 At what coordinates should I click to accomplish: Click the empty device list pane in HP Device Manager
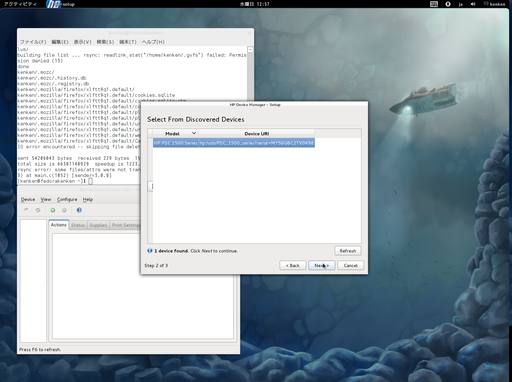click(x=33, y=281)
